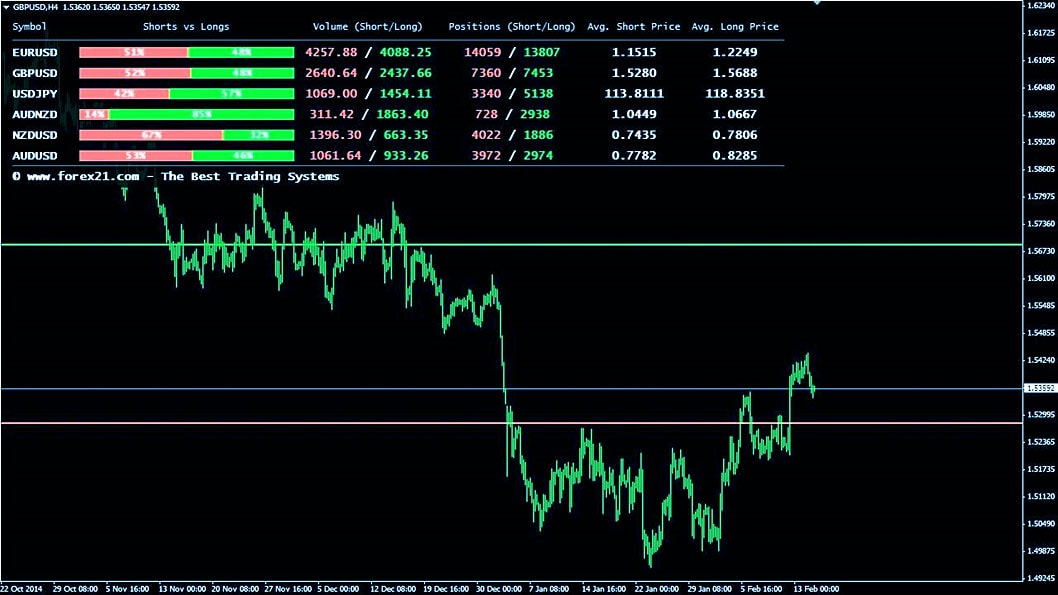This screenshot has height=595, width=1058.
Task: Click the small arrow before GBPUSD,H4 title
Action: click(x=6, y=7)
